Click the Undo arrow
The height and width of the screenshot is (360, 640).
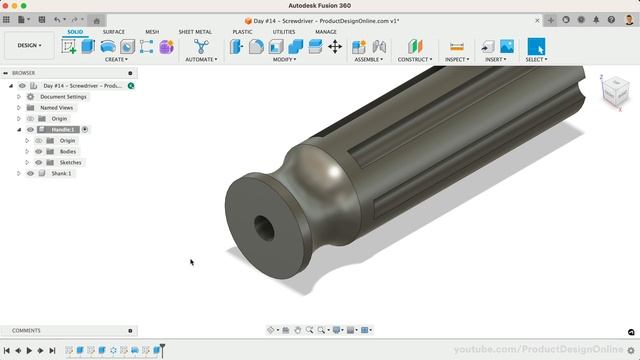click(x=57, y=20)
